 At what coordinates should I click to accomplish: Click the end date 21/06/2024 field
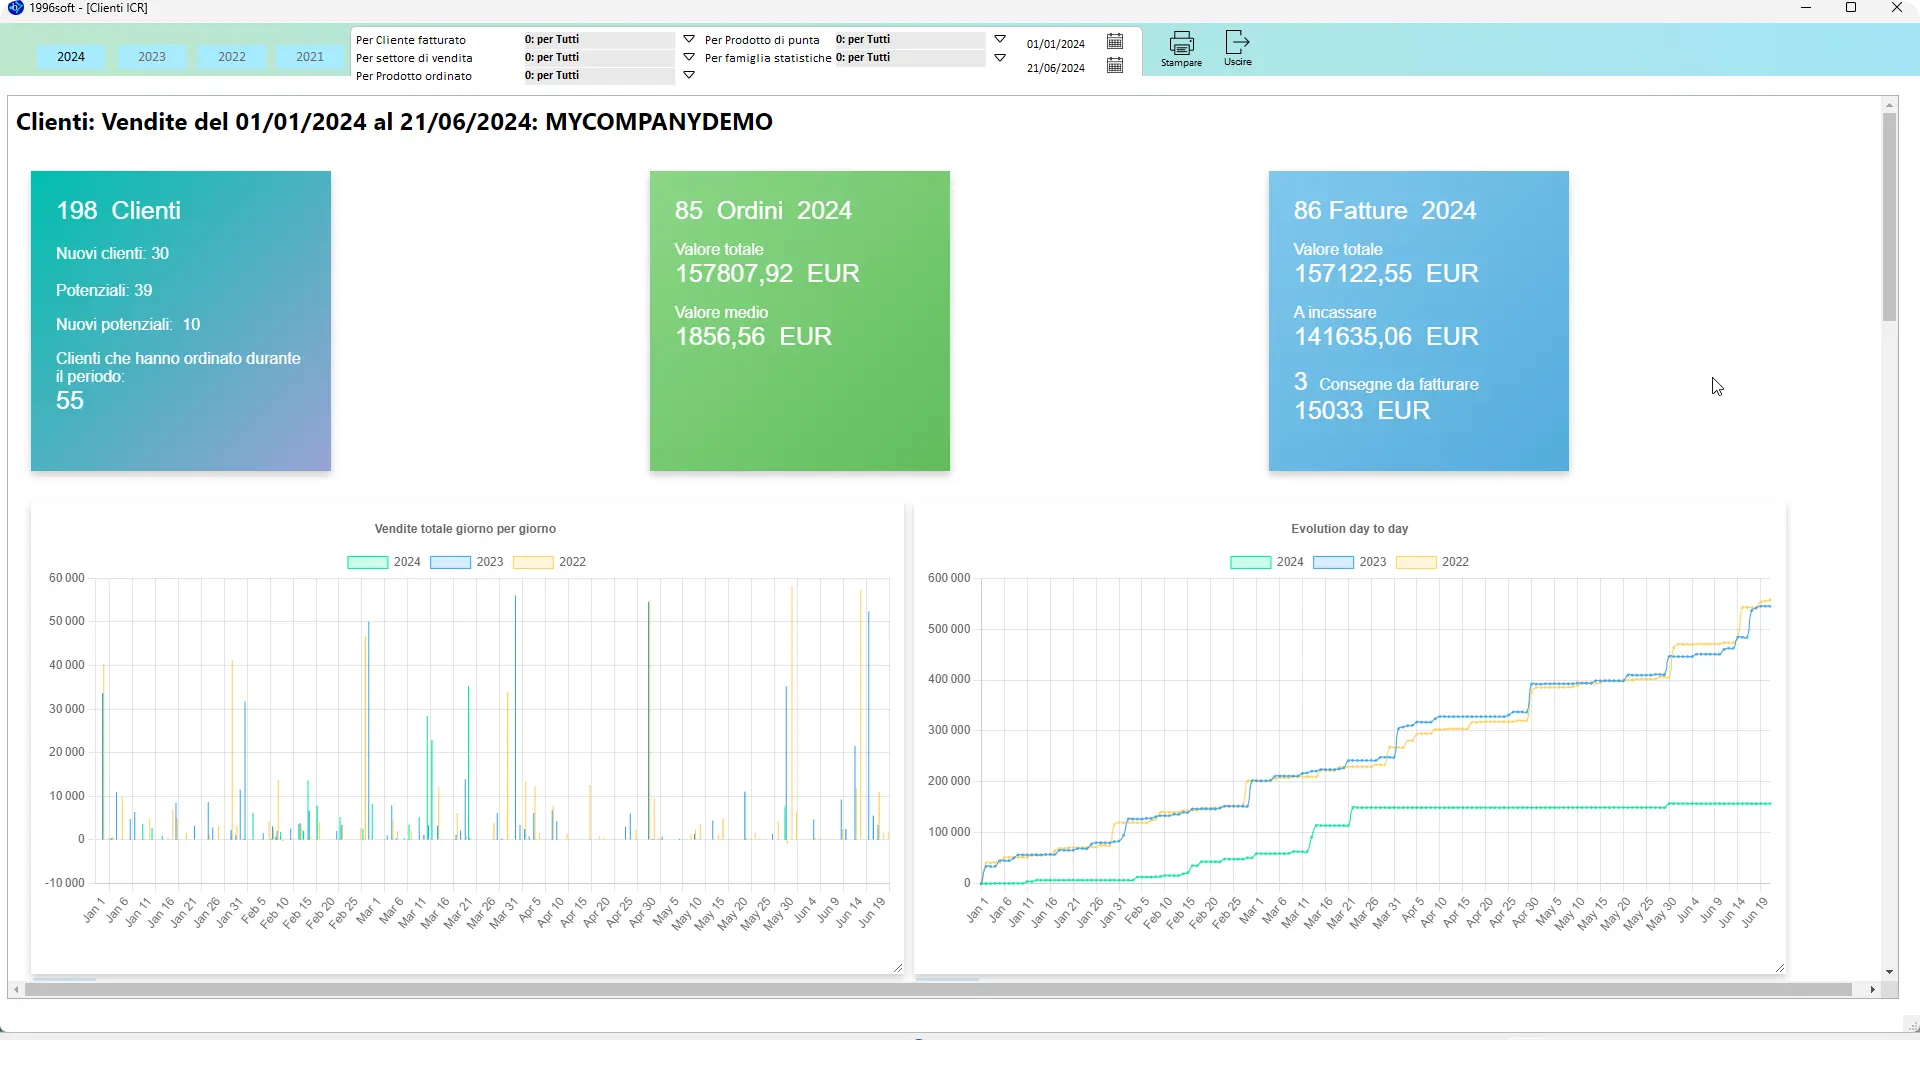1056,68
